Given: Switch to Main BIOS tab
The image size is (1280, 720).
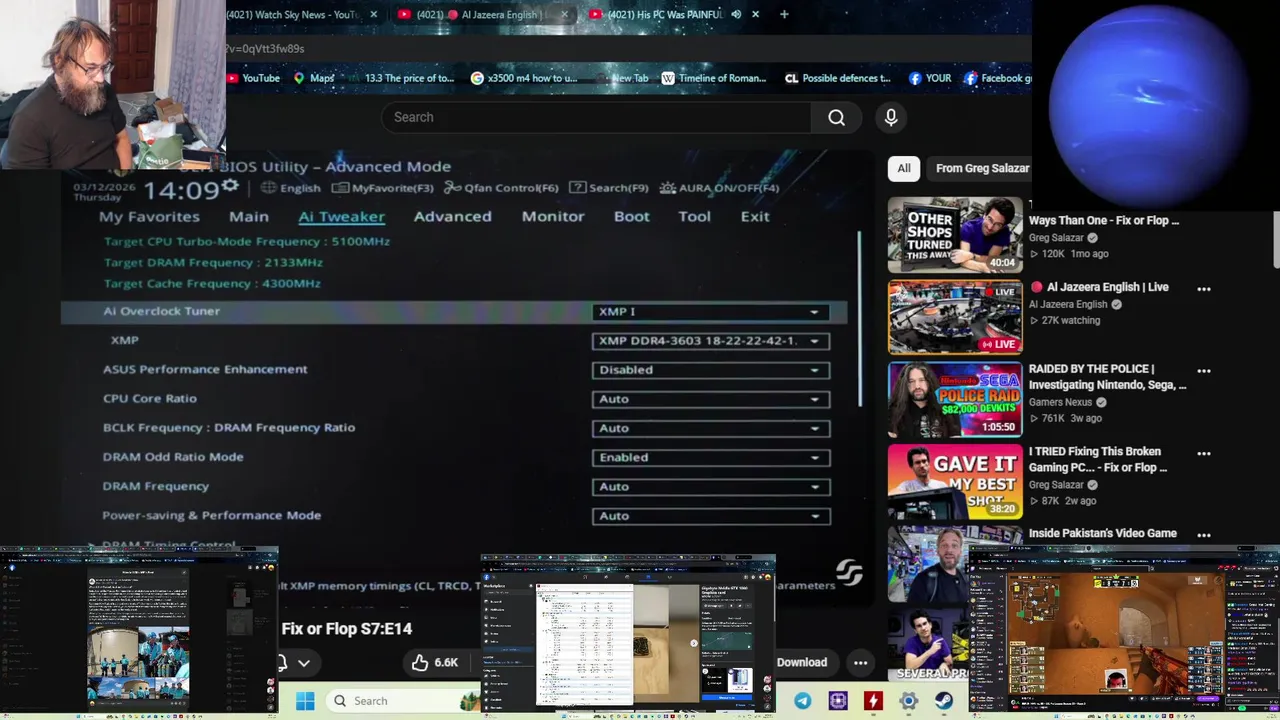Looking at the screenshot, I should pos(249,216).
